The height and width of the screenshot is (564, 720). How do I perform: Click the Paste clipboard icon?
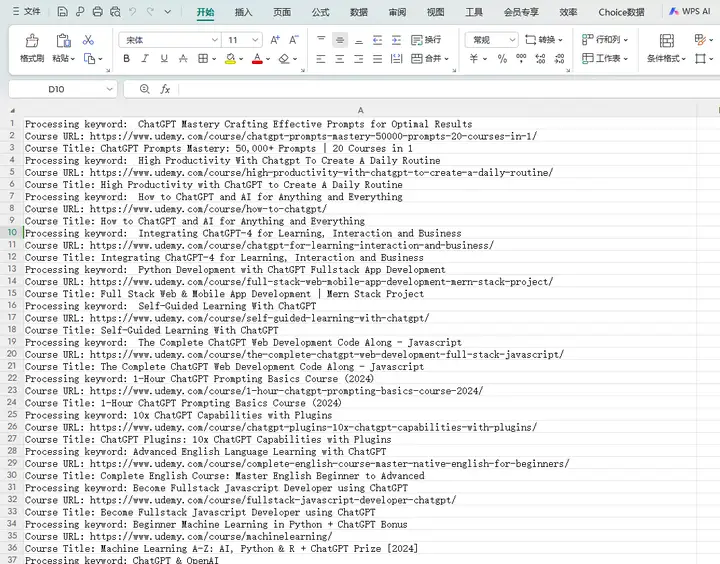tap(63, 41)
